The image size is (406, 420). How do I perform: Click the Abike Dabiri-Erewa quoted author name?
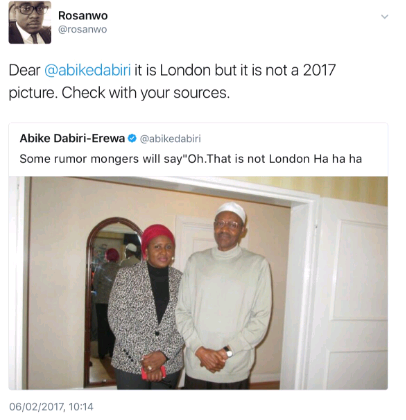click(72, 138)
